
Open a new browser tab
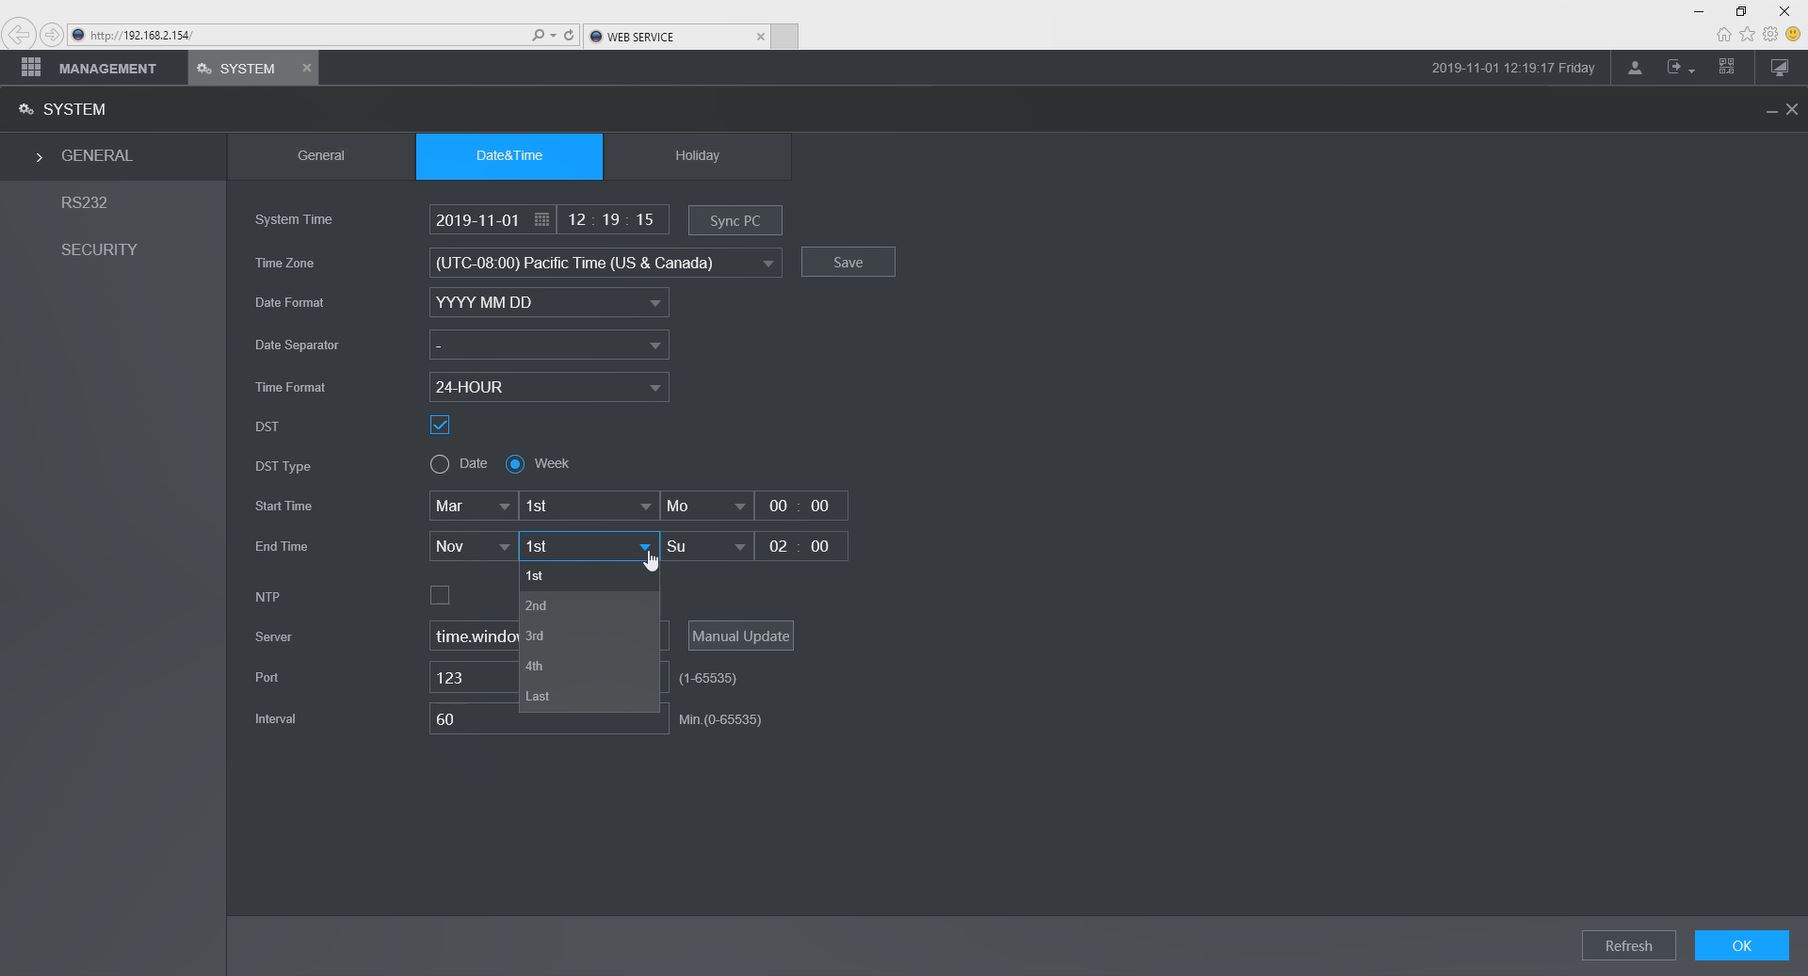[785, 37]
